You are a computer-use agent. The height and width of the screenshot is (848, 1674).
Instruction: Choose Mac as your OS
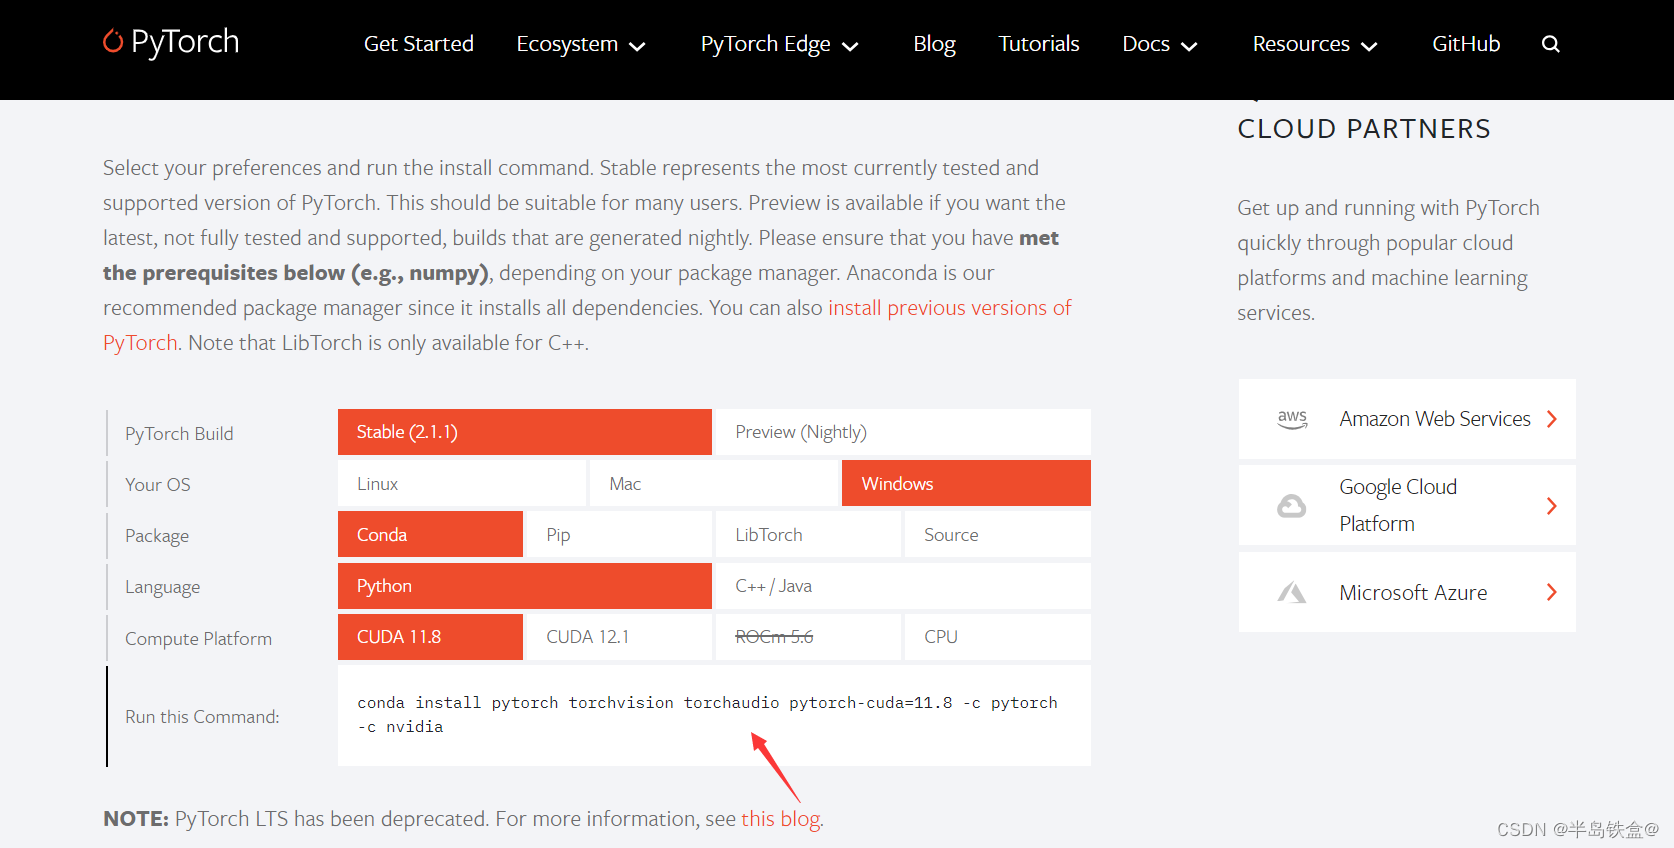click(714, 483)
